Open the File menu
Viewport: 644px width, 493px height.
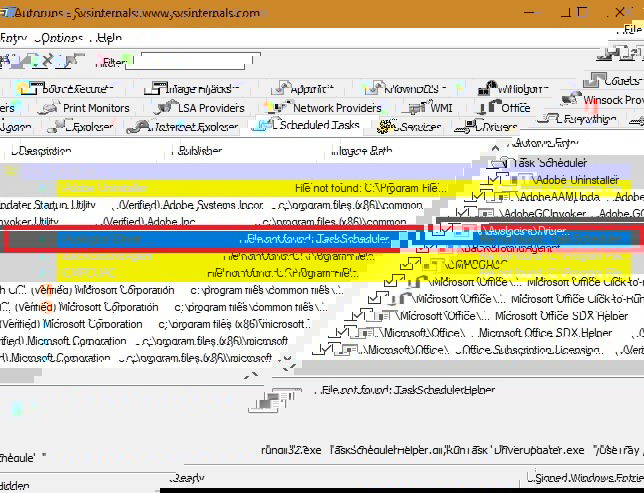633,30
